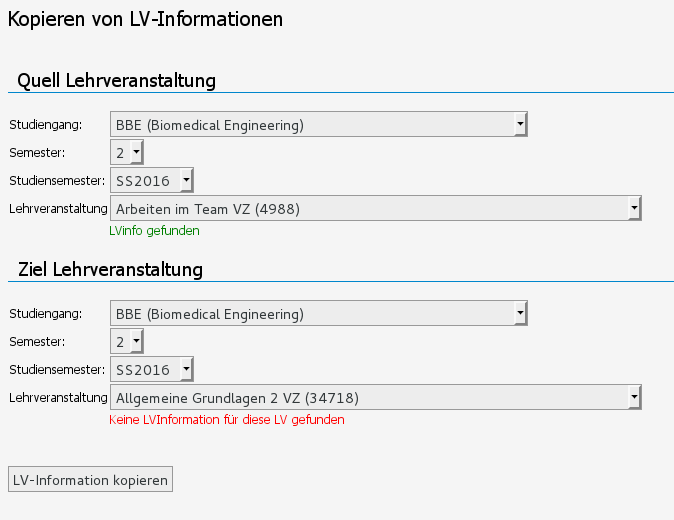The width and height of the screenshot is (674, 520).
Task: Click the 'Lehrveranstaltung' label in the Quell section
Action: tap(57, 209)
